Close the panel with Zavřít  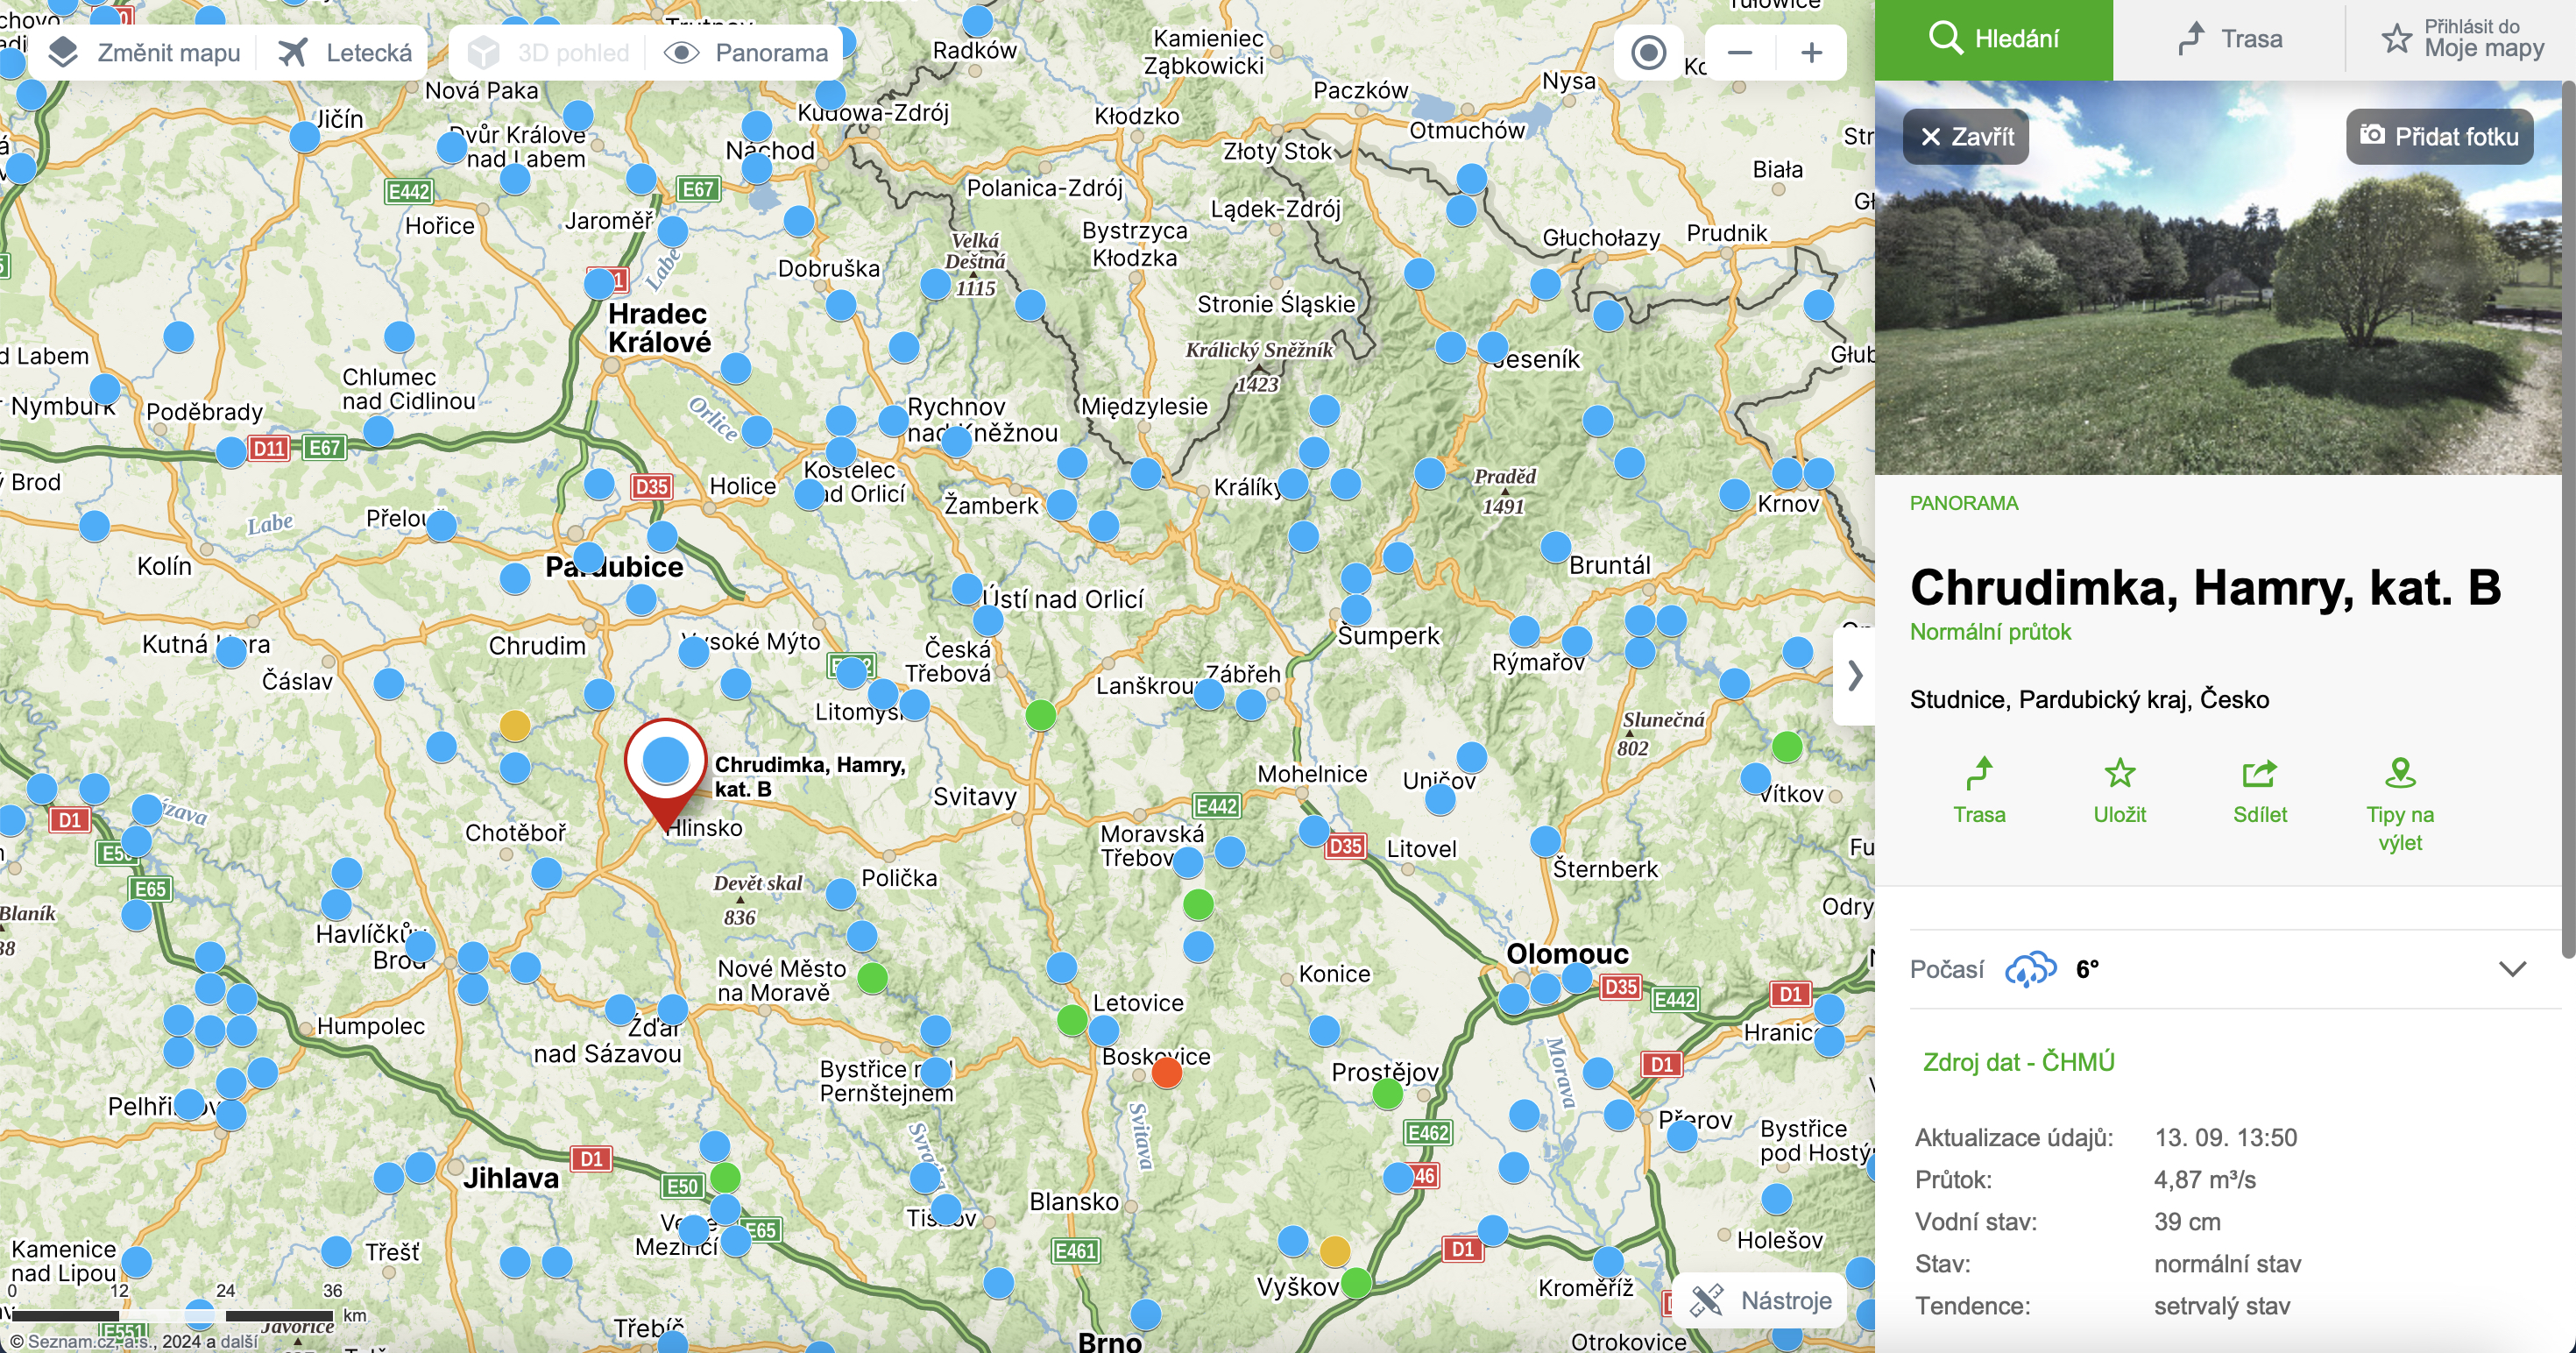[x=1965, y=136]
